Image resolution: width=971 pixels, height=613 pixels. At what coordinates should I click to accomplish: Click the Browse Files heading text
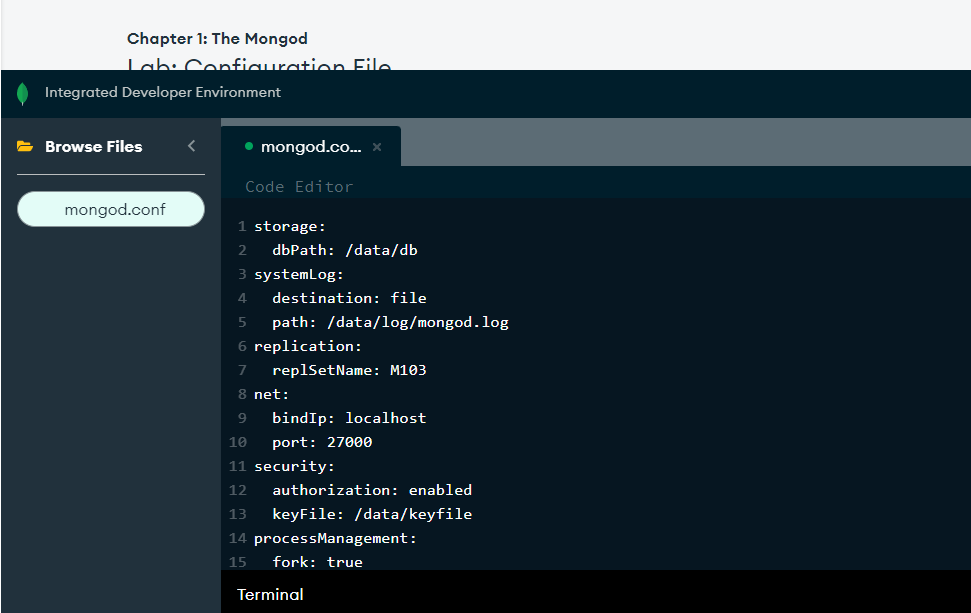93,147
